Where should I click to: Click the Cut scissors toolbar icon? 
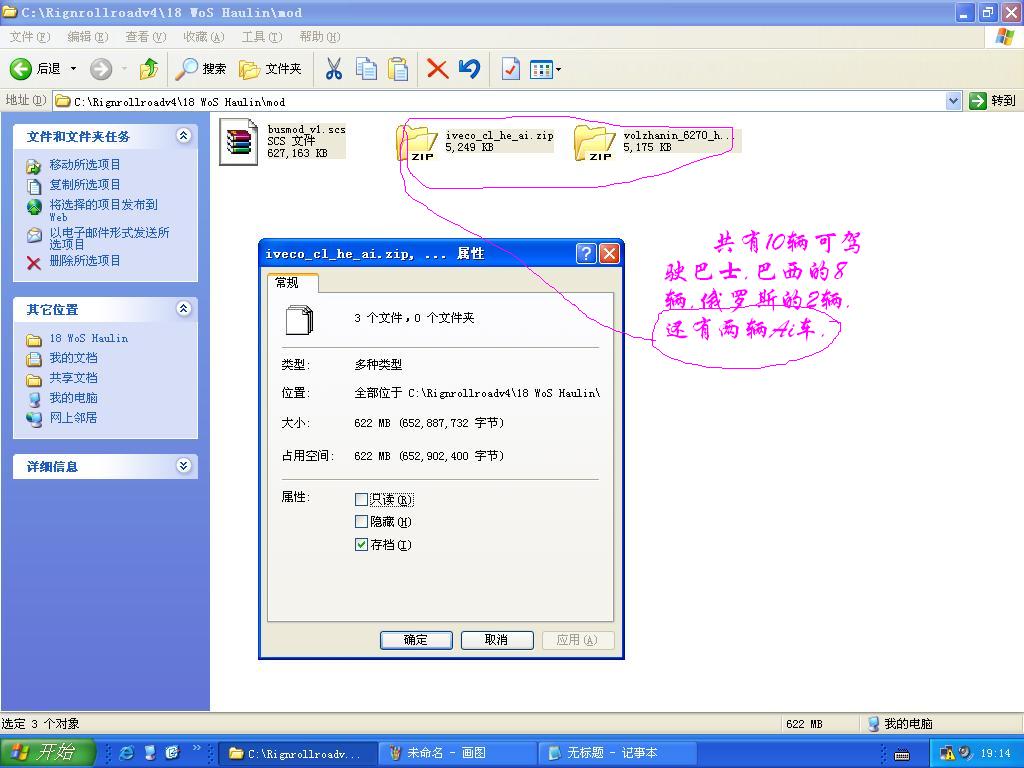click(x=334, y=69)
